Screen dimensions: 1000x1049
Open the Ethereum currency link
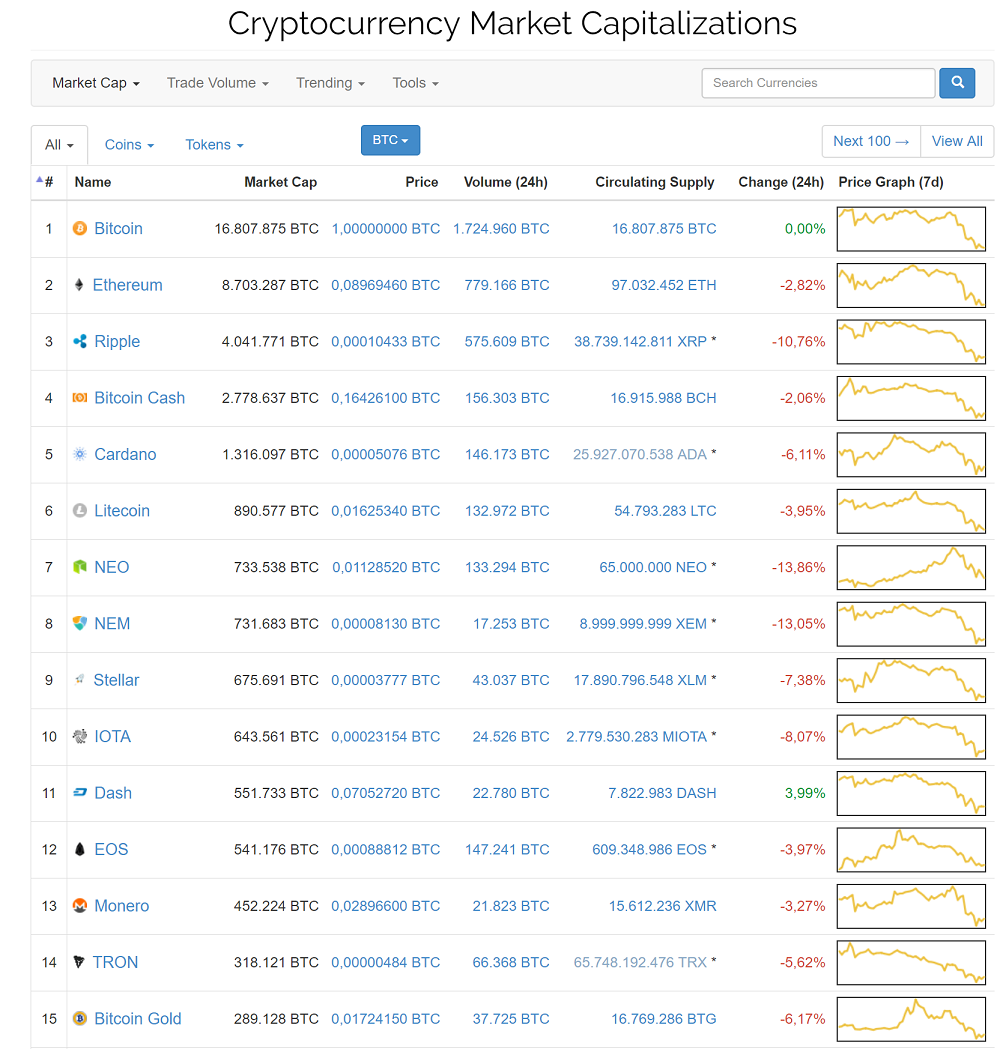click(127, 285)
